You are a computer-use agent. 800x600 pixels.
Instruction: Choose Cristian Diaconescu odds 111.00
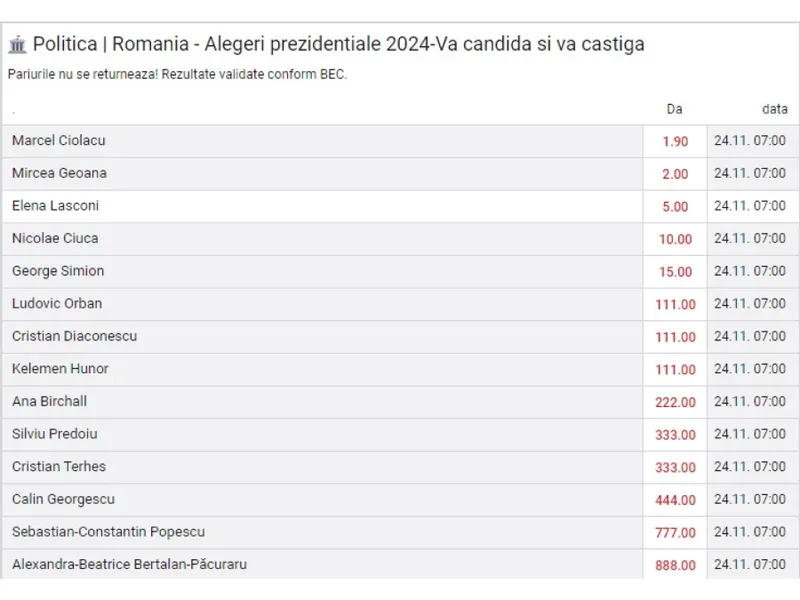[x=675, y=337]
